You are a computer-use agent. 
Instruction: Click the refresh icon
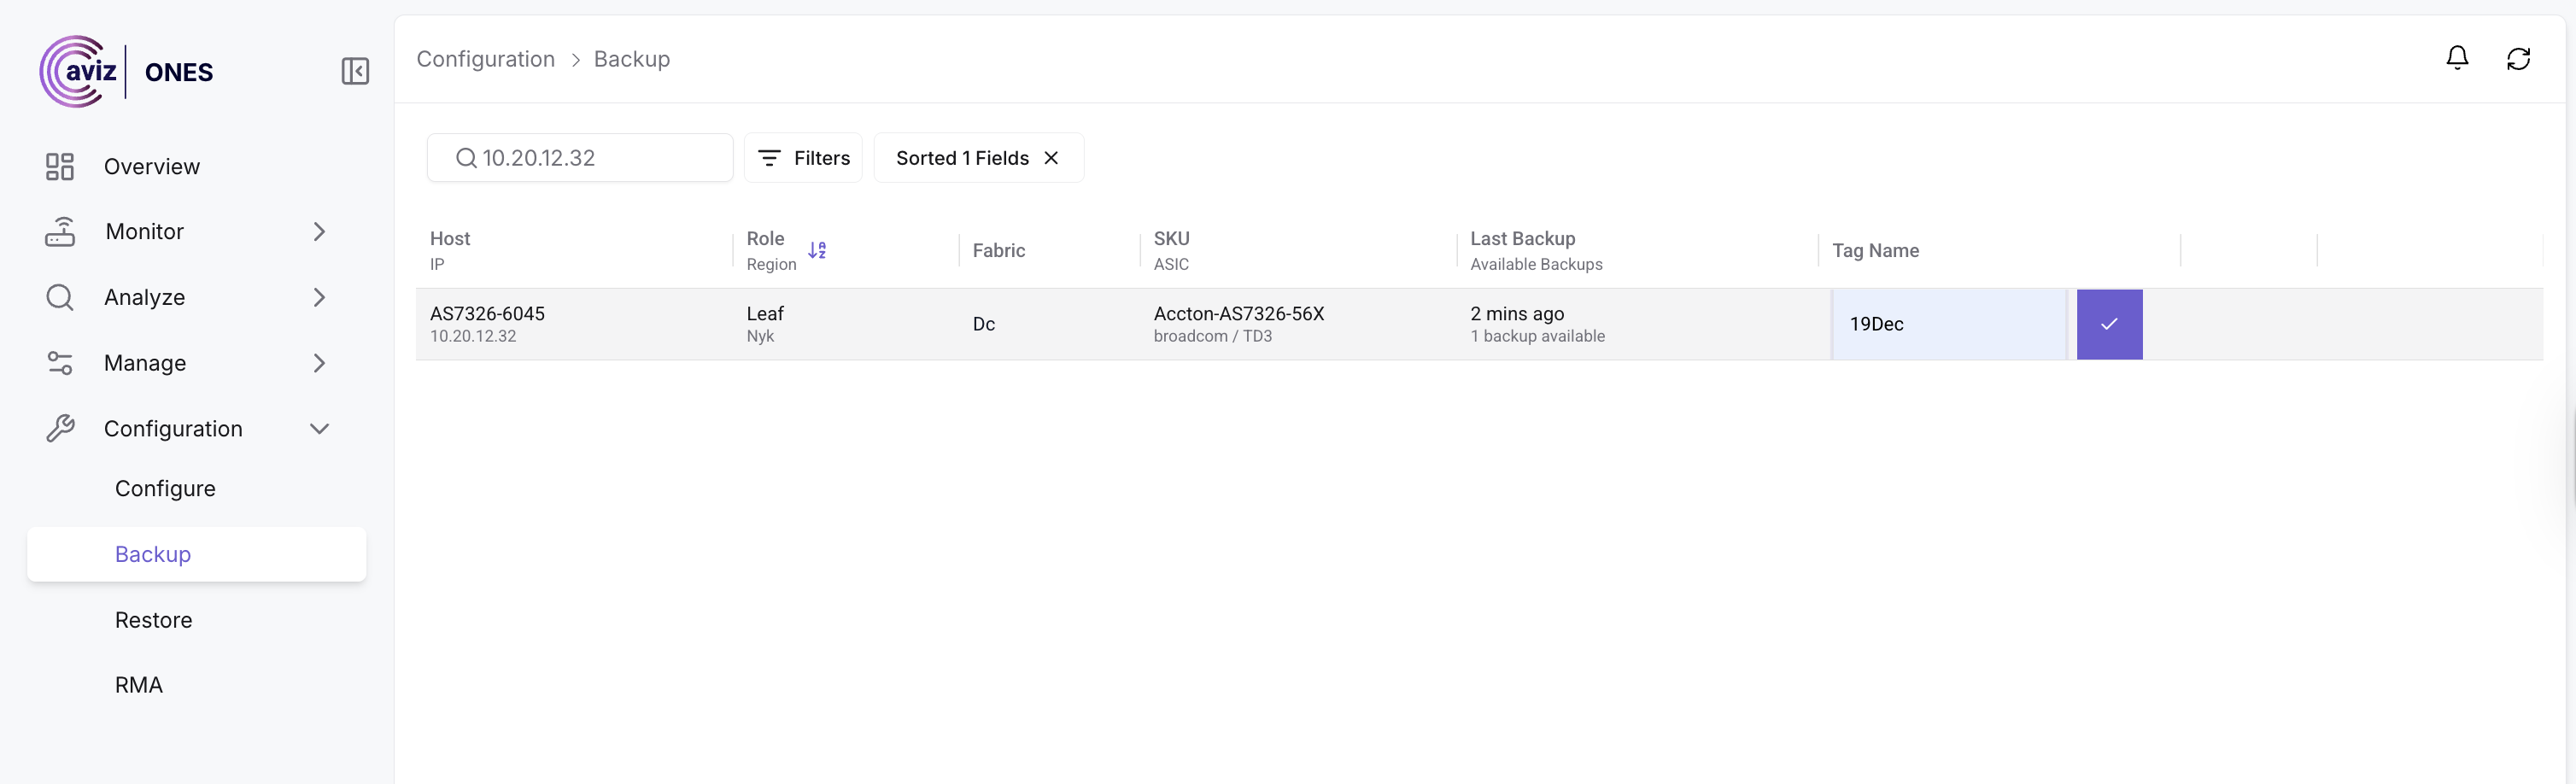point(2517,59)
